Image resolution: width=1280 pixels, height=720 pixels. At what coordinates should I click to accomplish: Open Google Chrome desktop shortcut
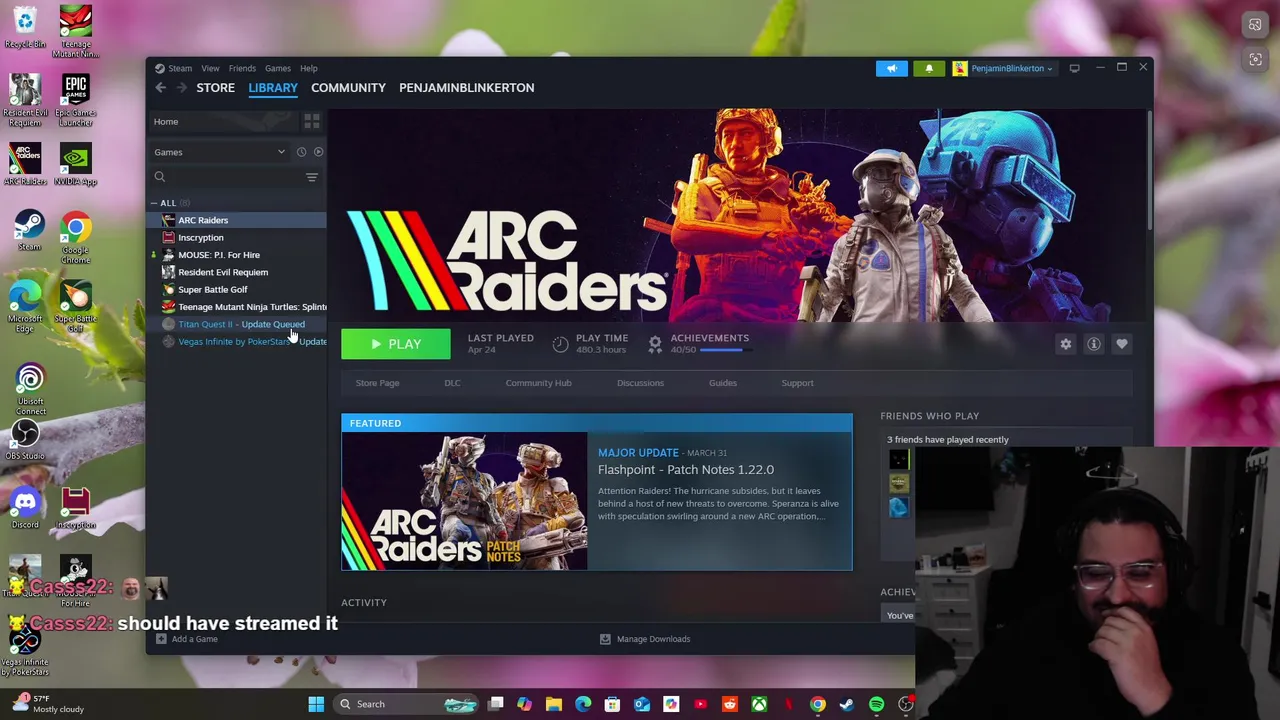75,236
